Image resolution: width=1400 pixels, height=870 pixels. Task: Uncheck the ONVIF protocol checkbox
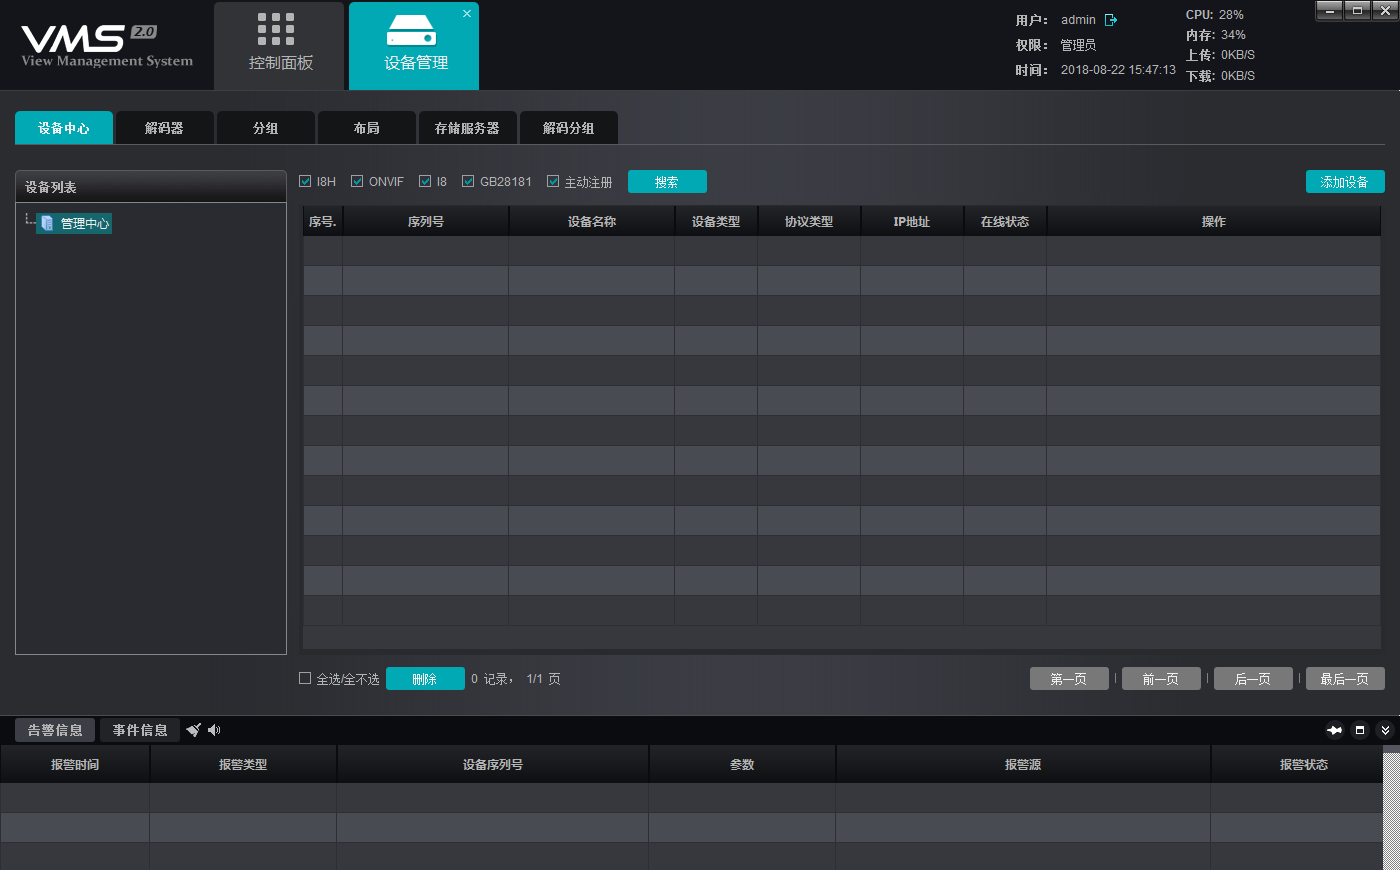[357, 181]
